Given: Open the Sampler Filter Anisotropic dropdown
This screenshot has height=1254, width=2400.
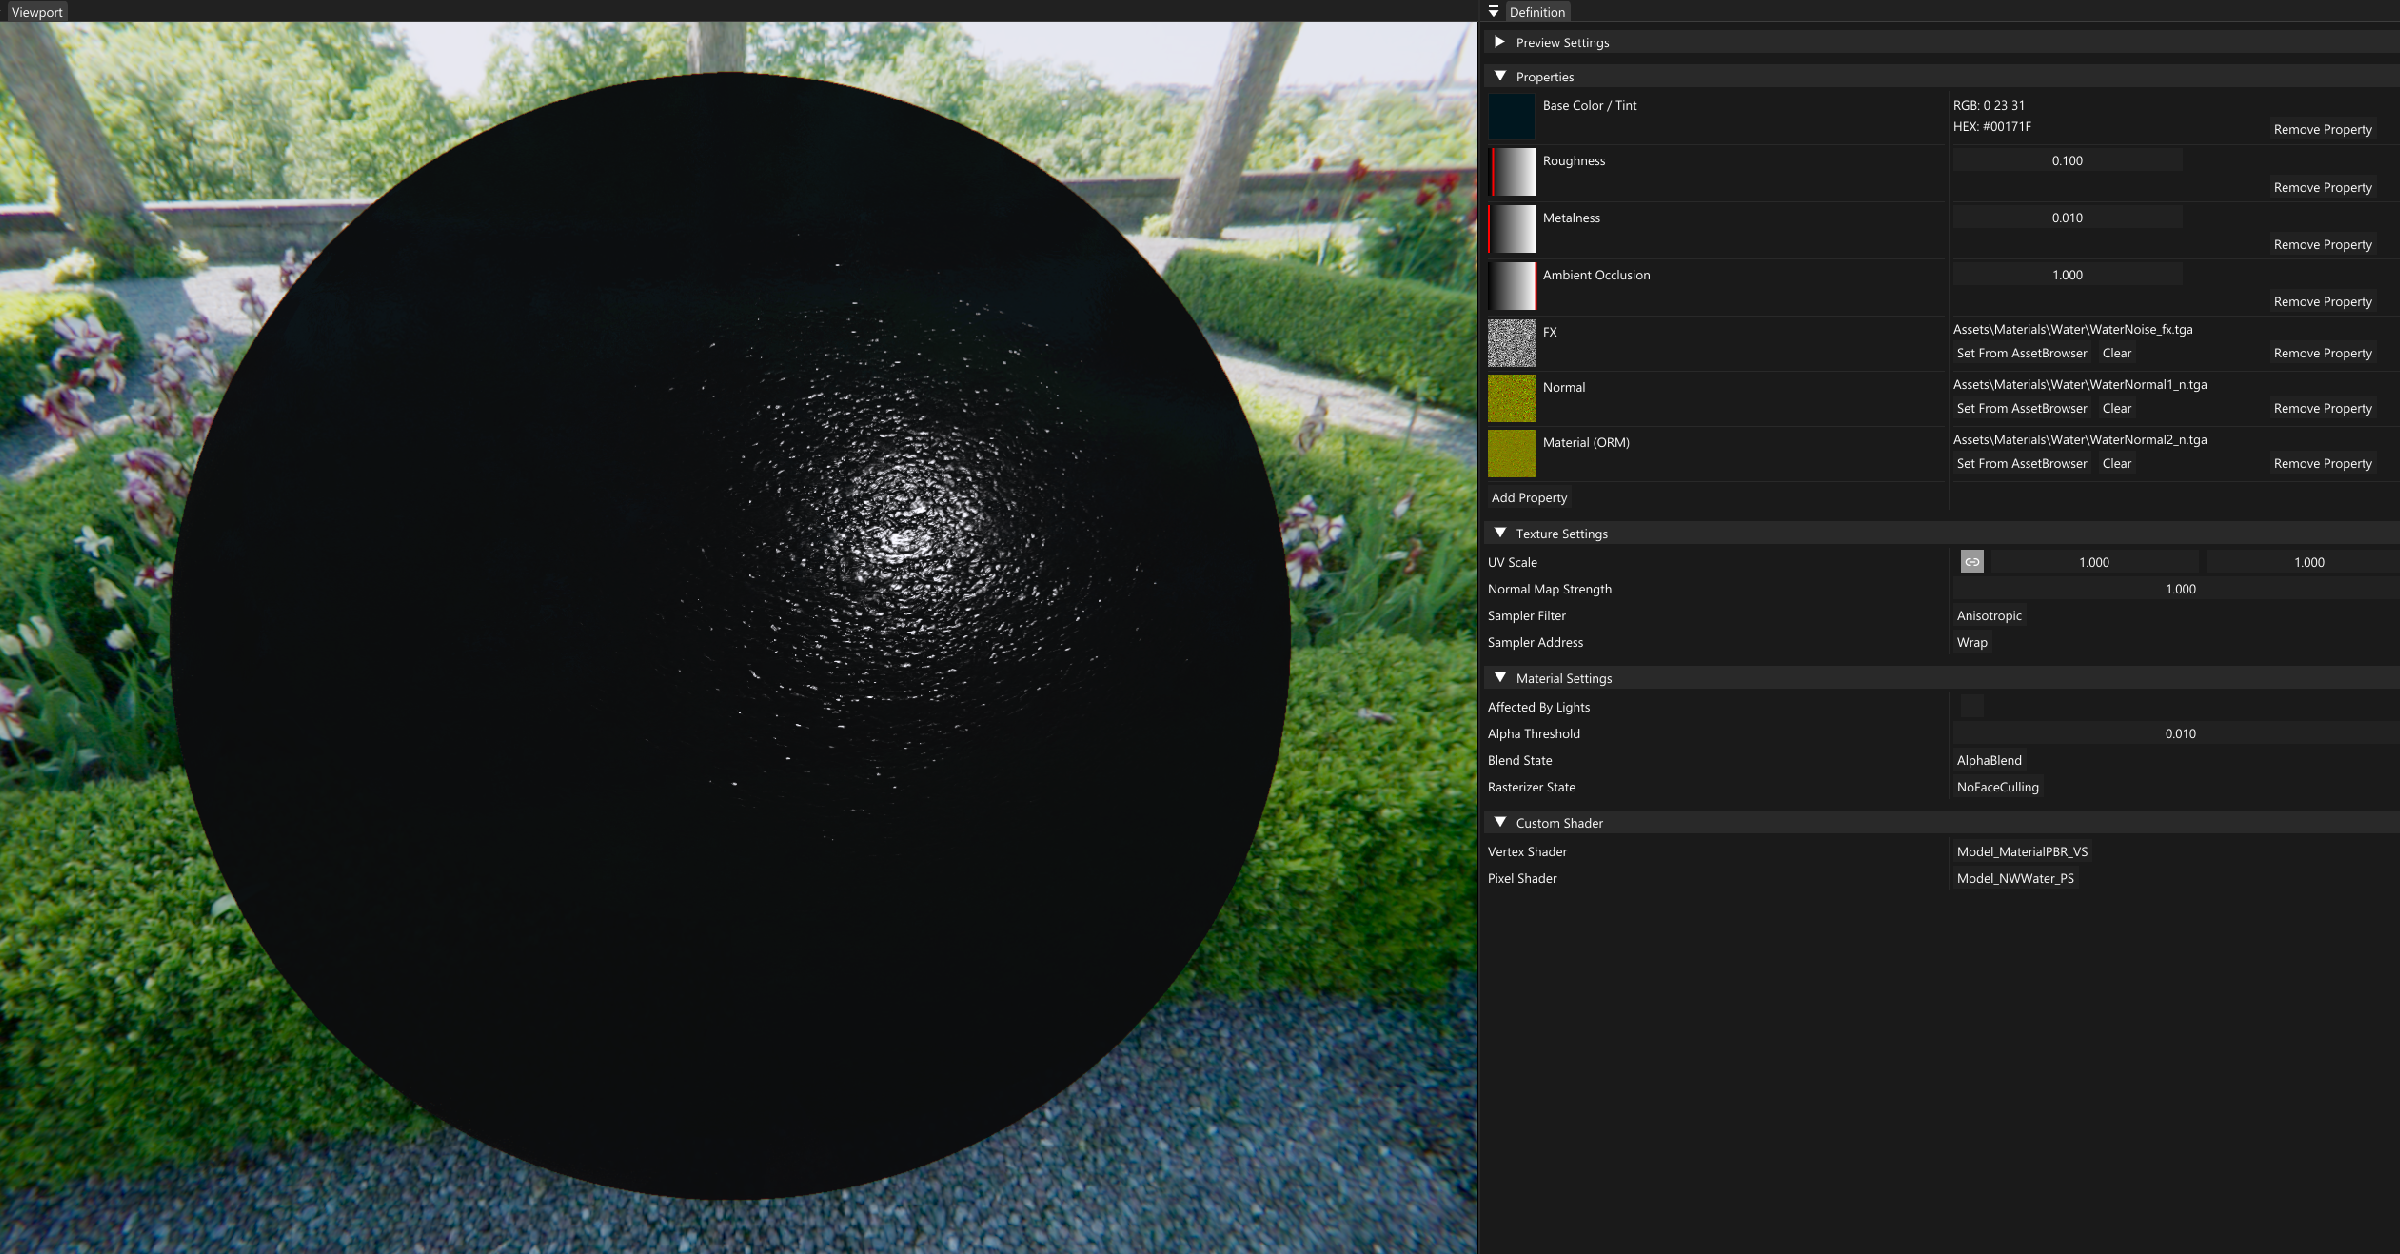Looking at the screenshot, I should [x=1989, y=616].
